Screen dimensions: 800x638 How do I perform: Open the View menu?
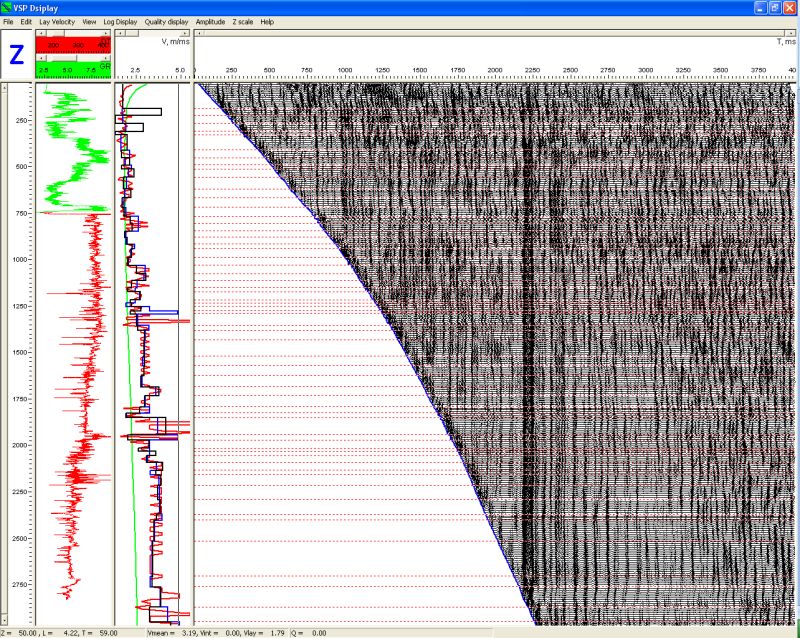pos(89,22)
